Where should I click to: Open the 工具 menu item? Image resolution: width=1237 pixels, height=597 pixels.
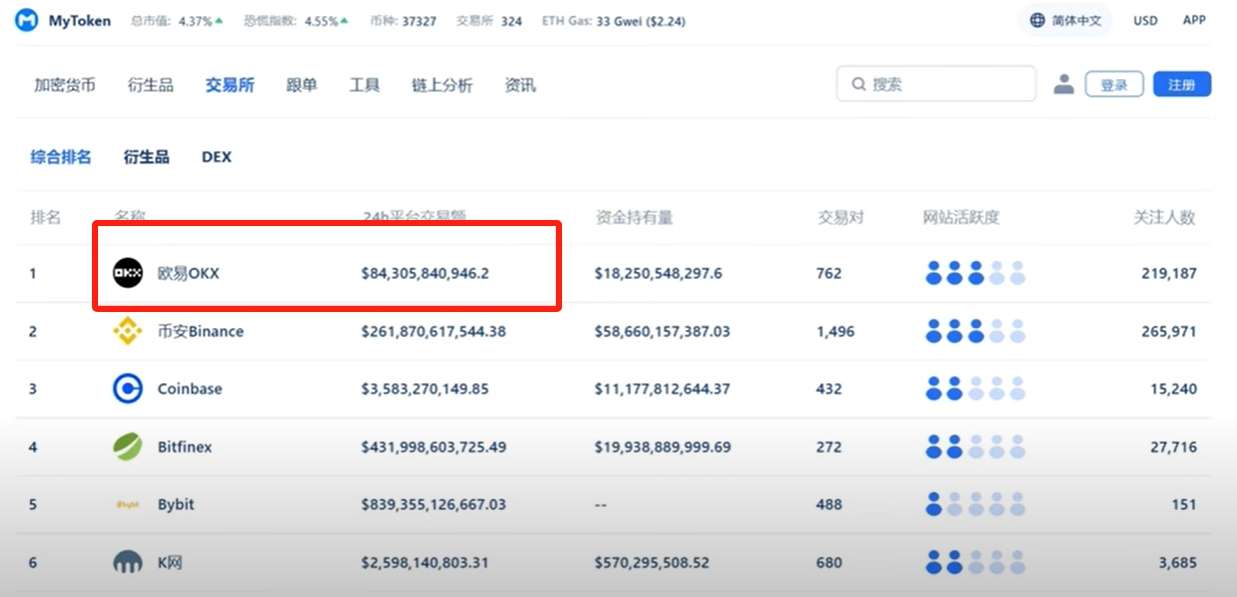(x=364, y=85)
